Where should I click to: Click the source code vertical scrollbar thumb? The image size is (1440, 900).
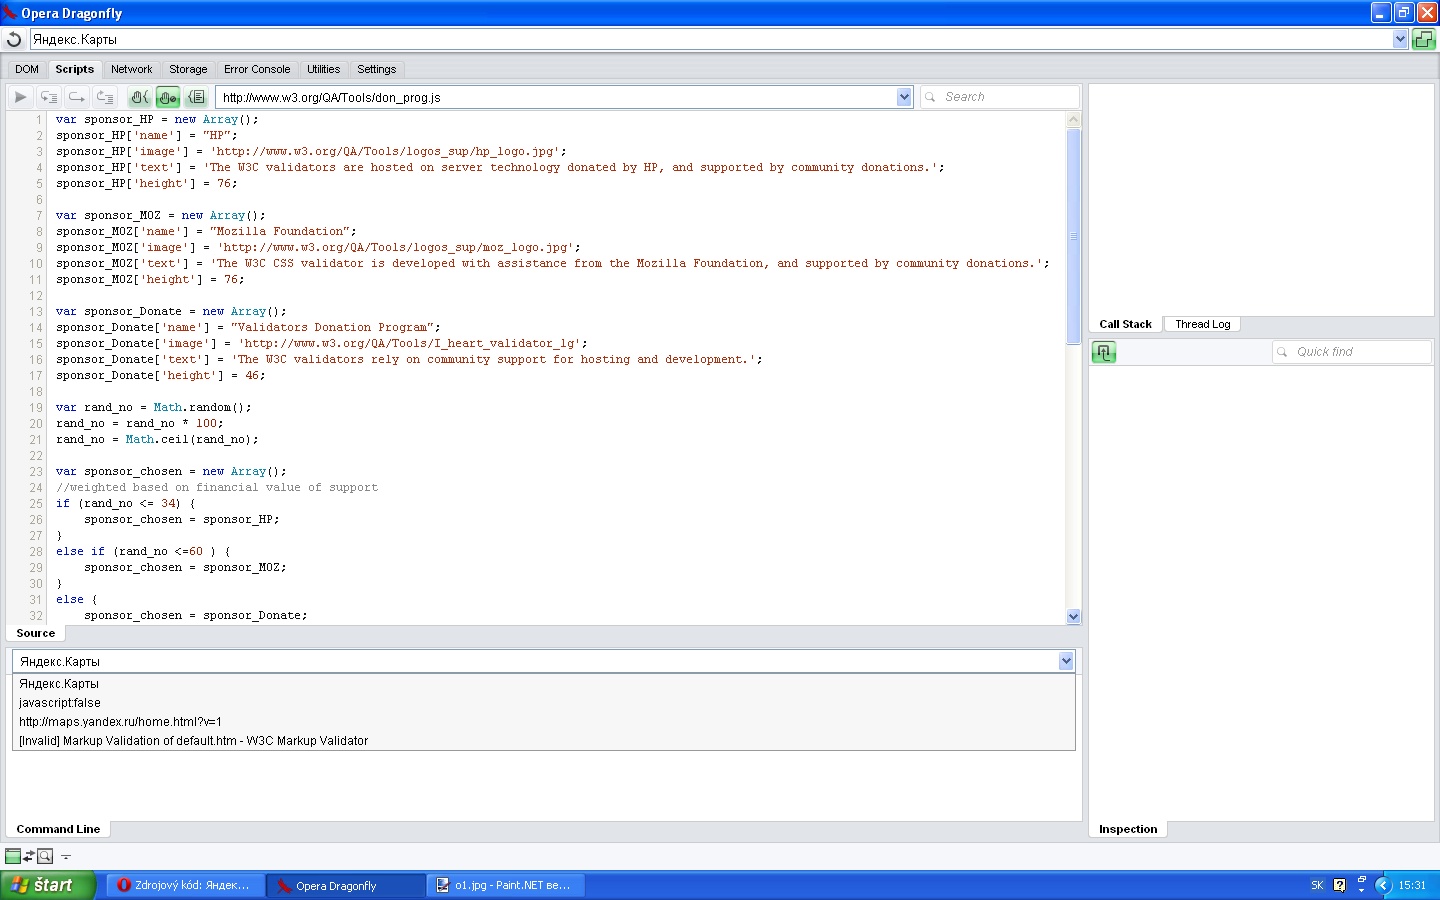pyautogui.click(x=1074, y=235)
